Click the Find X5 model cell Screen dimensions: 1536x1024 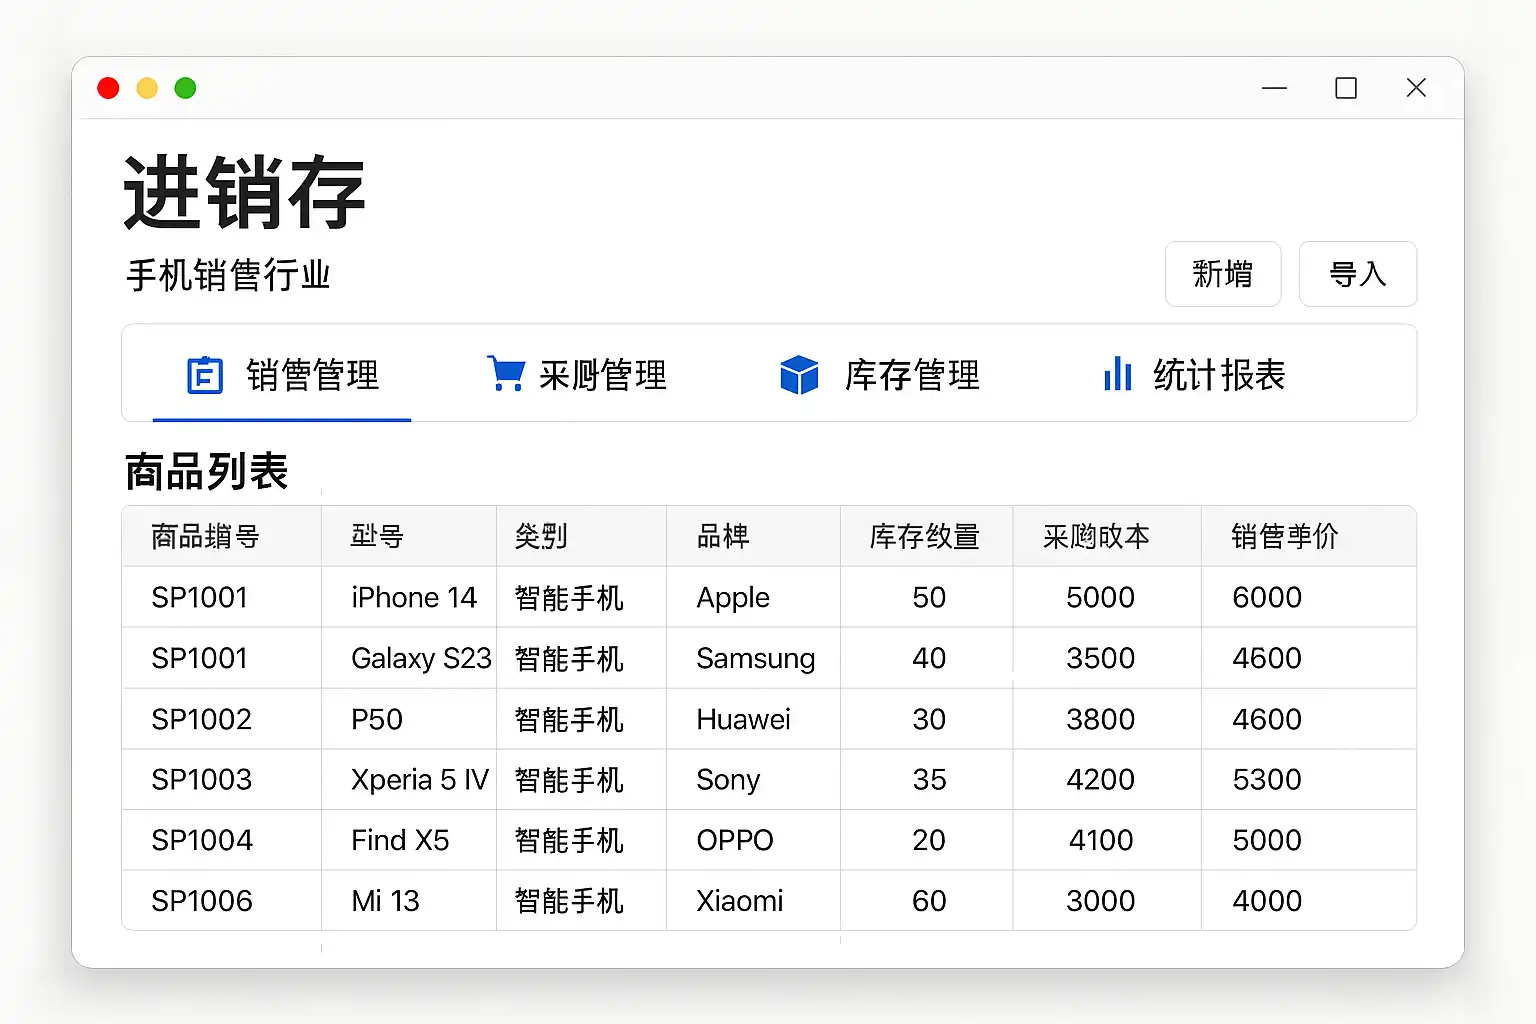click(400, 841)
